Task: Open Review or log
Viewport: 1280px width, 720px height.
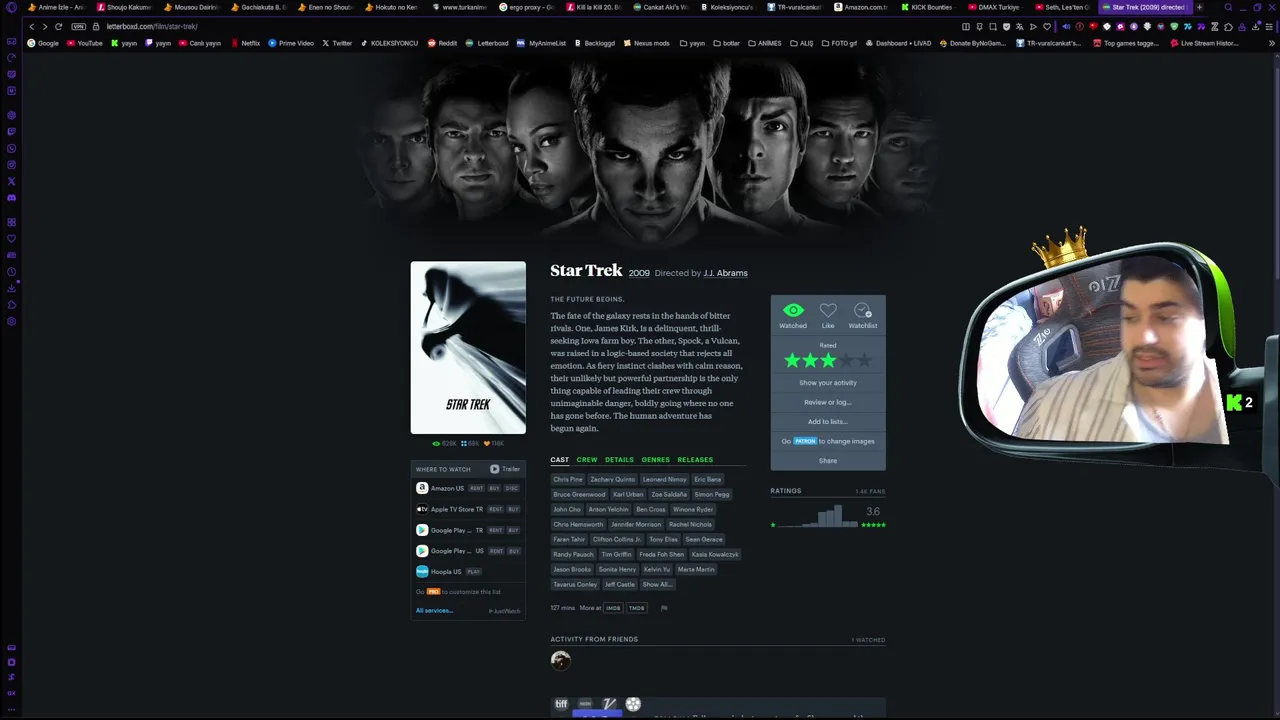Action: (x=828, y=402)
